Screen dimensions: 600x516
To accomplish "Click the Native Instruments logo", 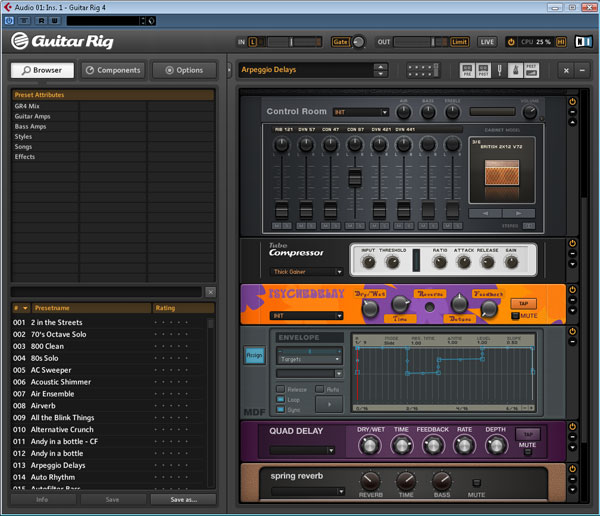I will pos(584,42).
